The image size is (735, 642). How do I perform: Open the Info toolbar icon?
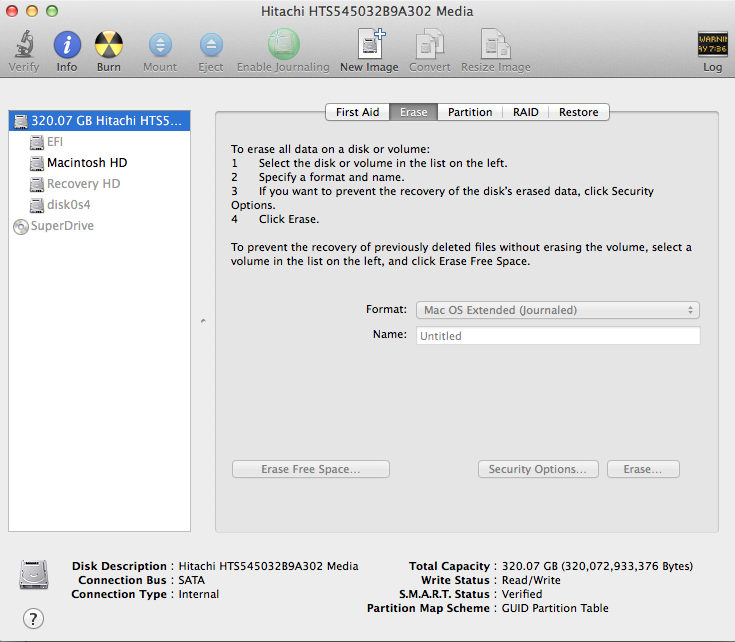(x=67, y=45)
